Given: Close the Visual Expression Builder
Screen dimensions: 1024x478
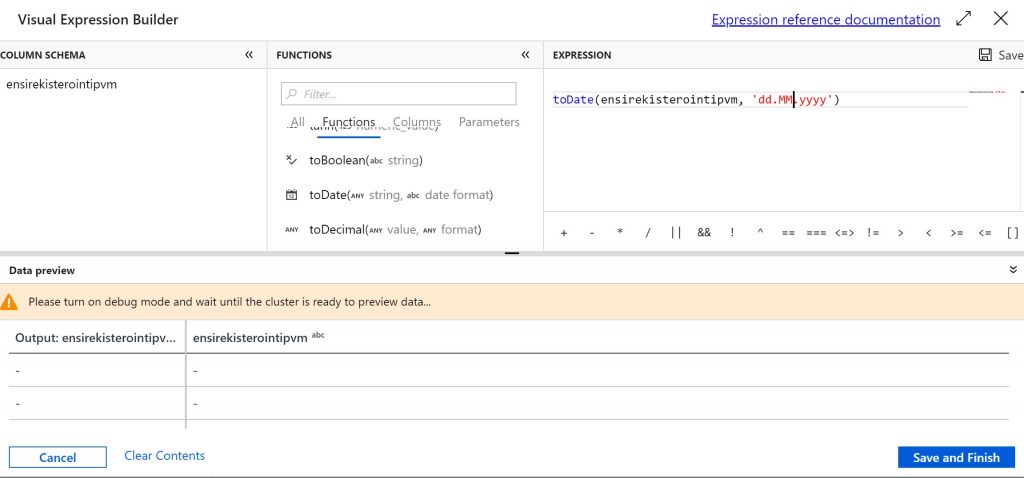Looking at the screenshot, I should pos(1000,19).
